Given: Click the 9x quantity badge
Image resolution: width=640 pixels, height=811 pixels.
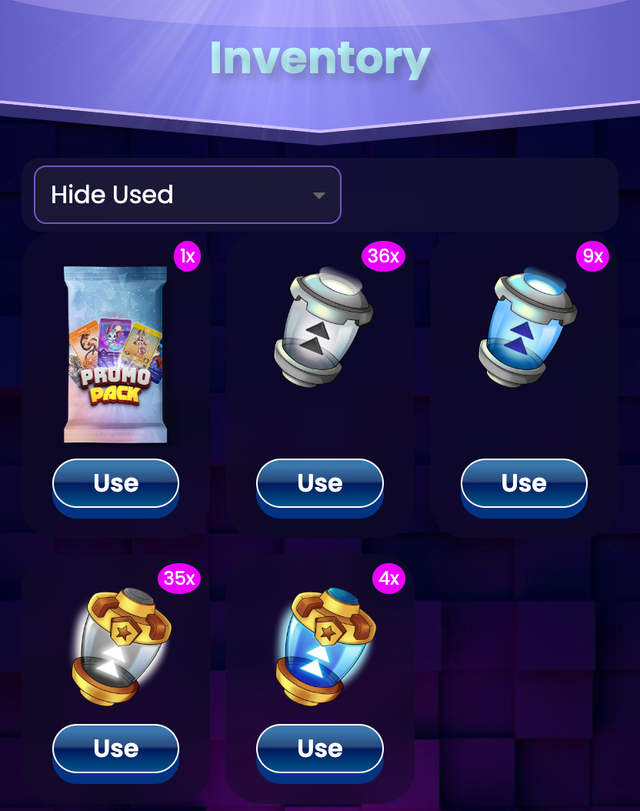Looking at the screenshot, I should [x=593, y=256].
